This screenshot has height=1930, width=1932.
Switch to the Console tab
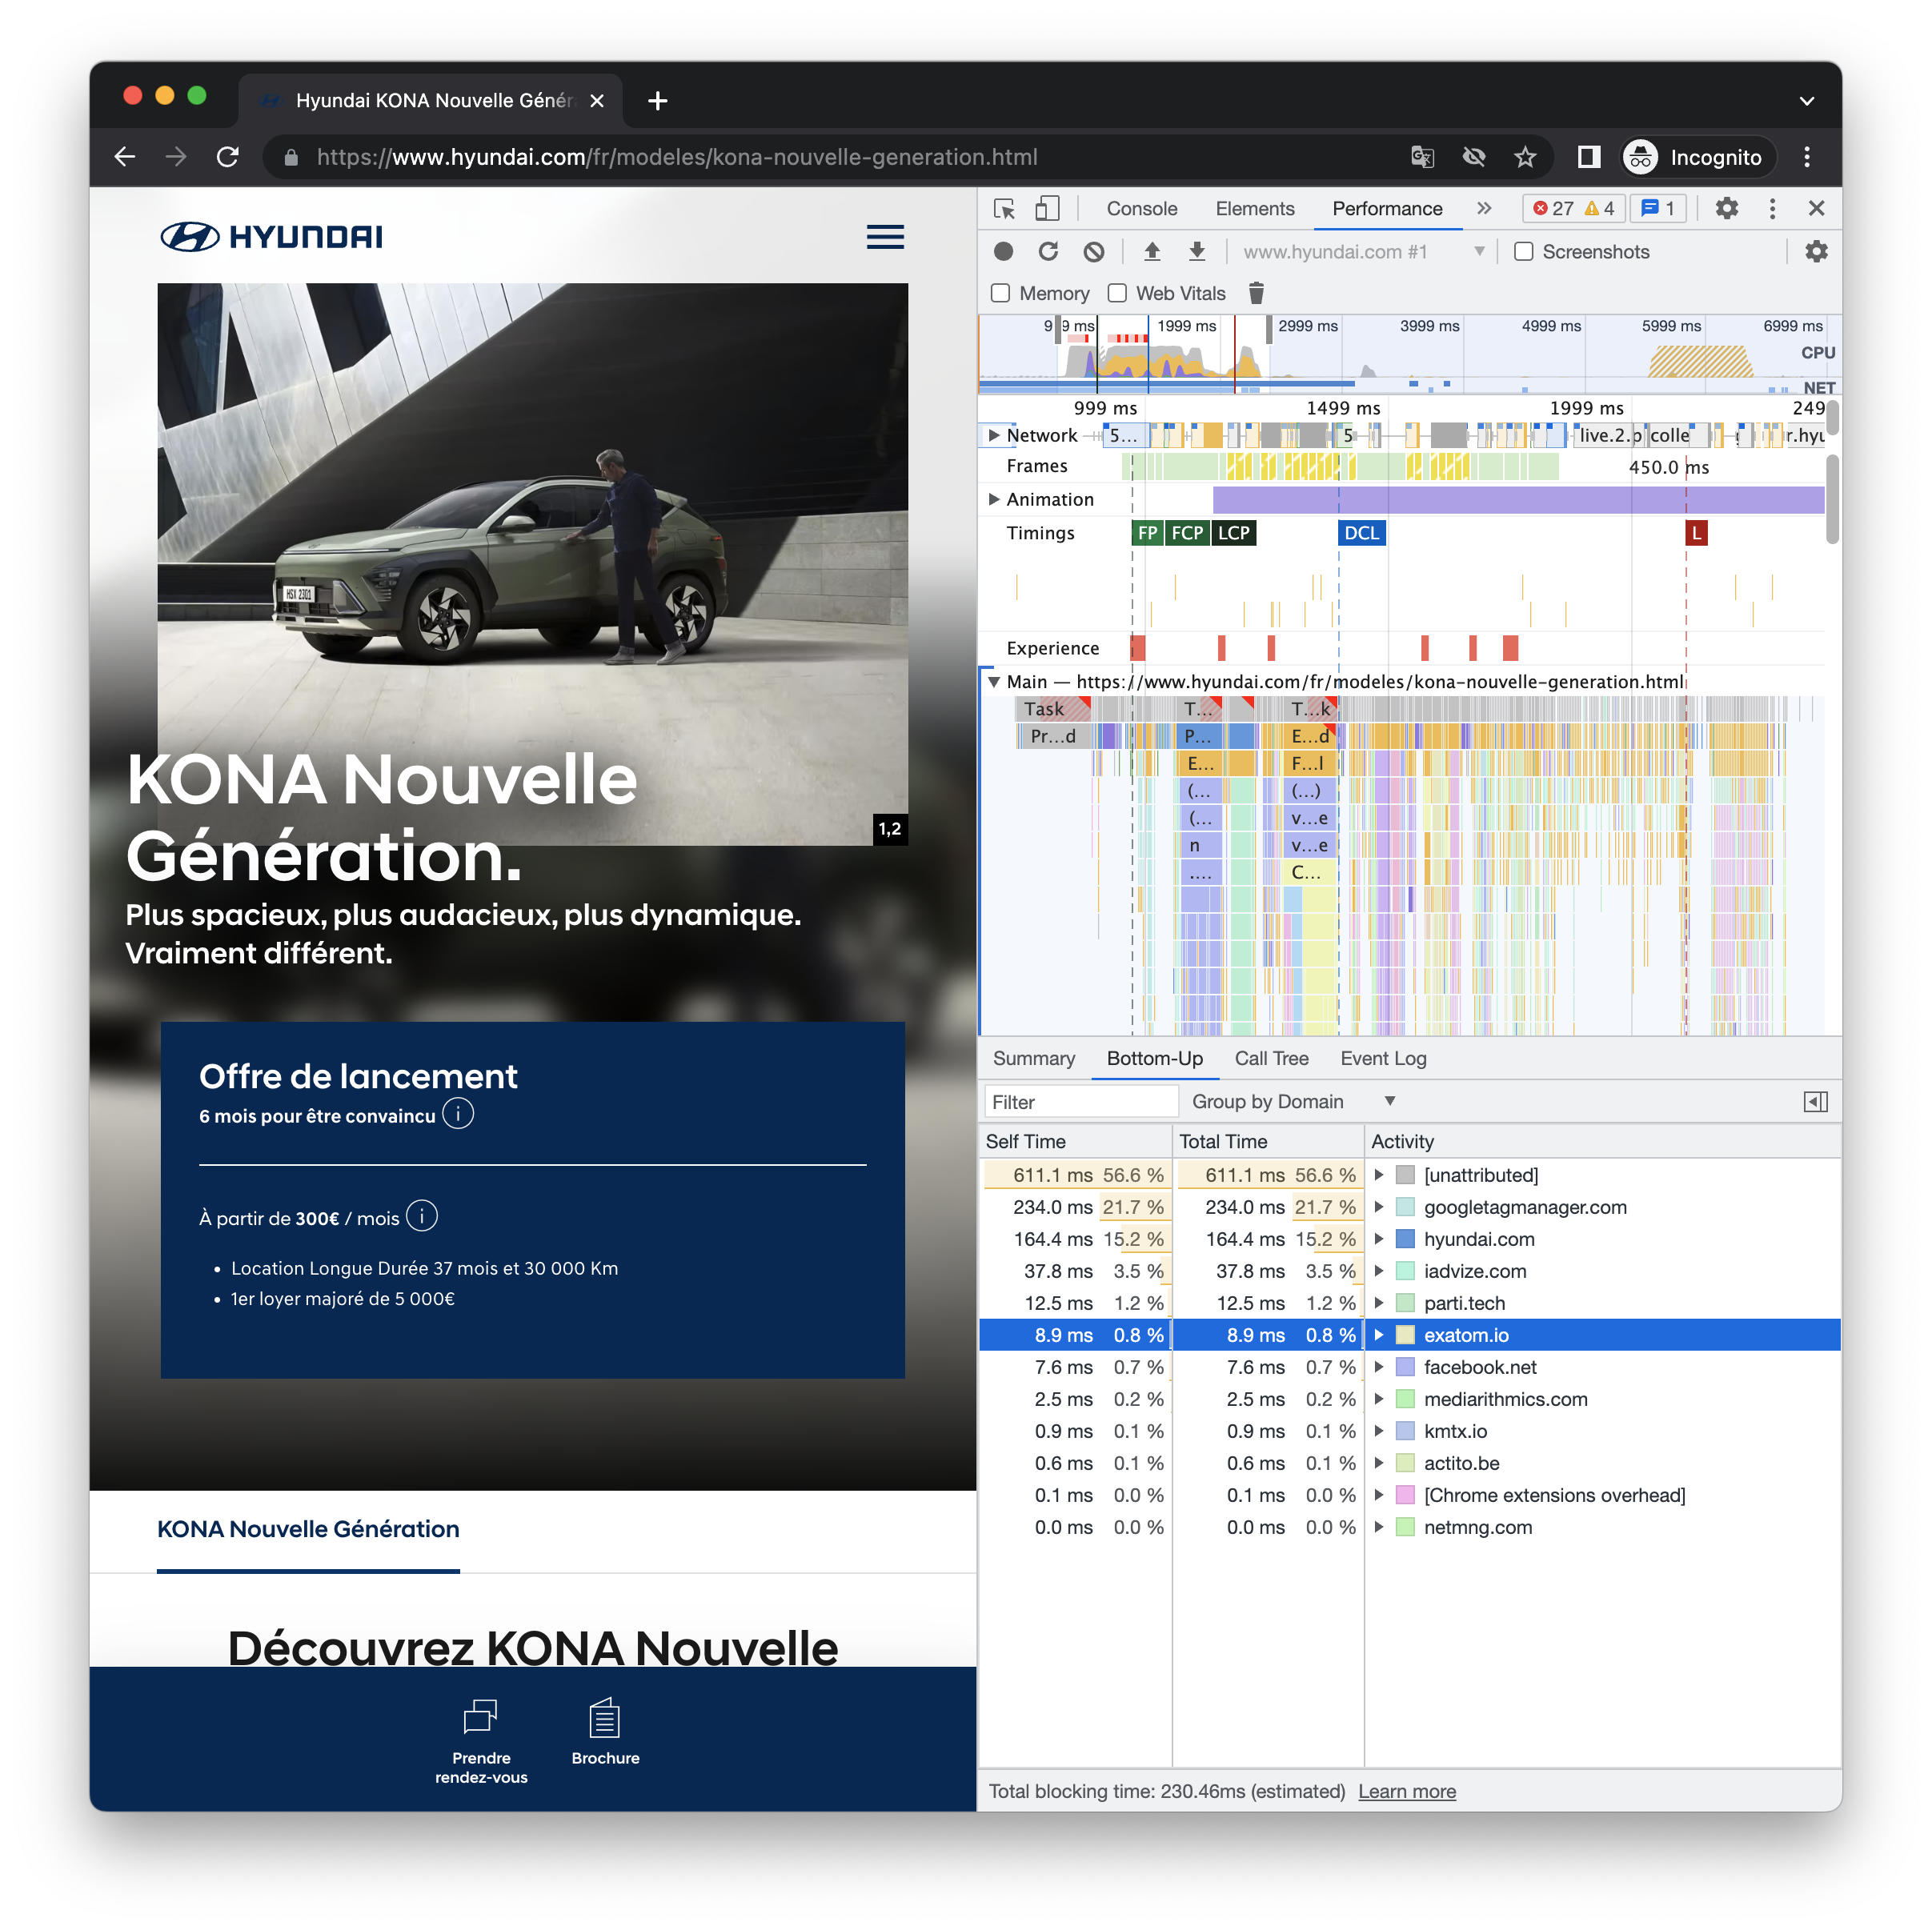1141,208
